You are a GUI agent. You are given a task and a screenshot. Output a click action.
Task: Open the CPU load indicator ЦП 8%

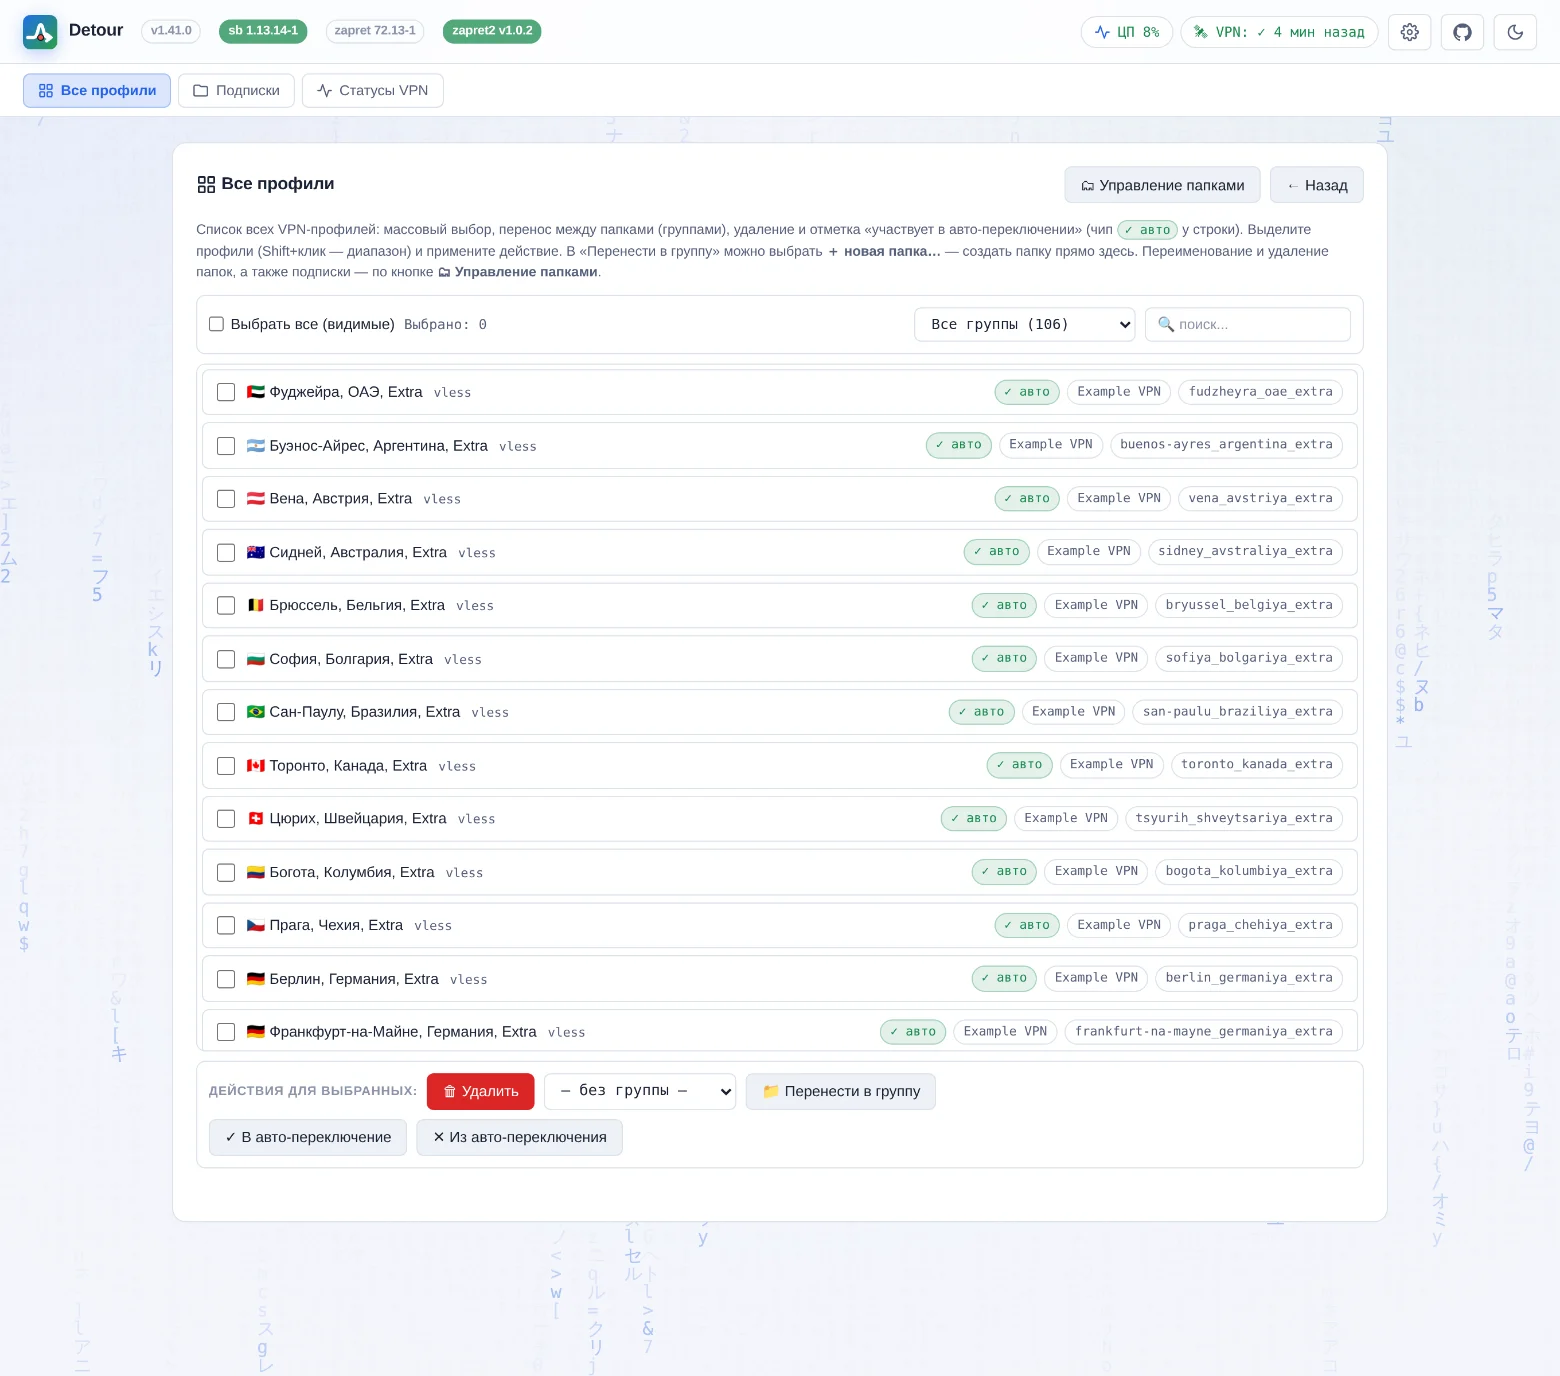(x=1127, y=32)
